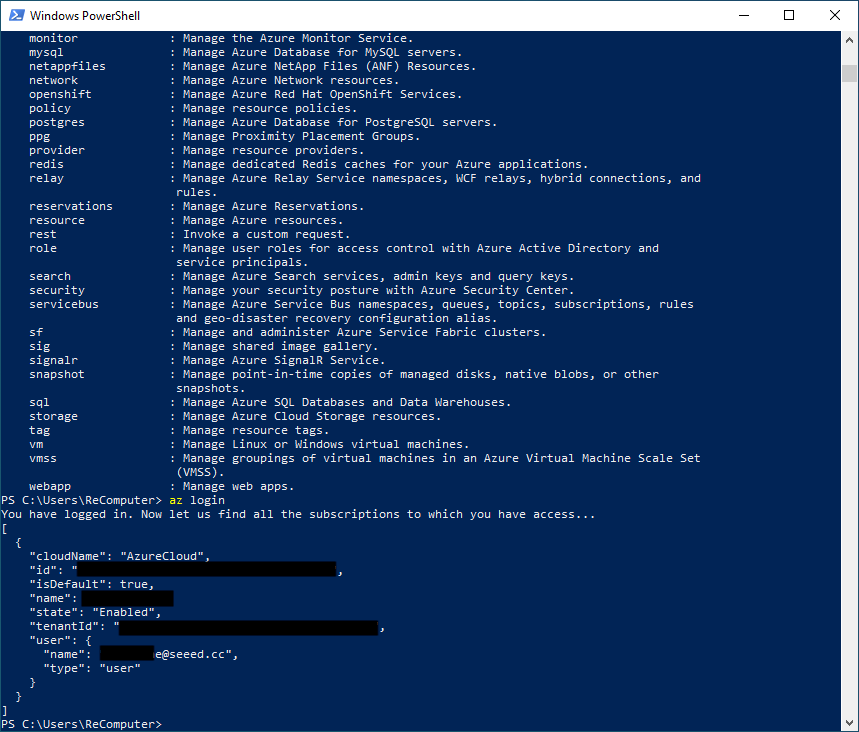Viewport: 859px width, 732px height.
Task: Click the "state": "Enabled" line
Action: click(95, 612)
